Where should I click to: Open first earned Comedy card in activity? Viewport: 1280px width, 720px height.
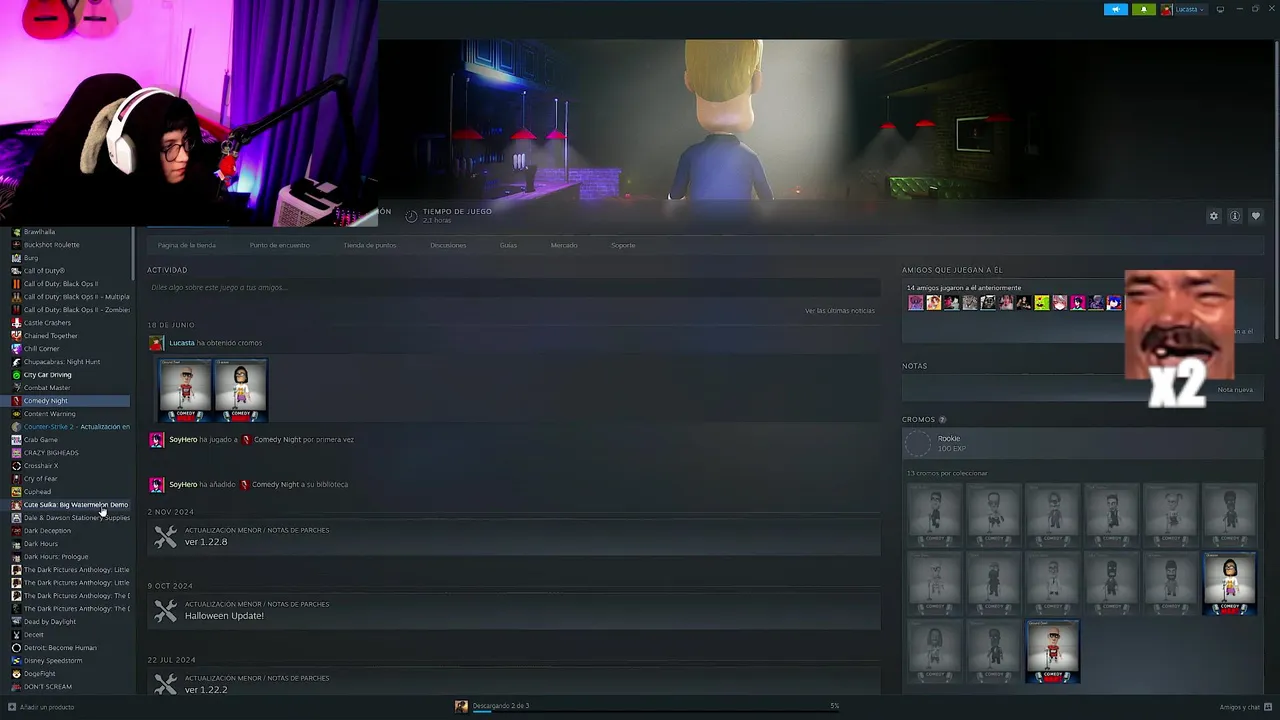coord(185,389)
